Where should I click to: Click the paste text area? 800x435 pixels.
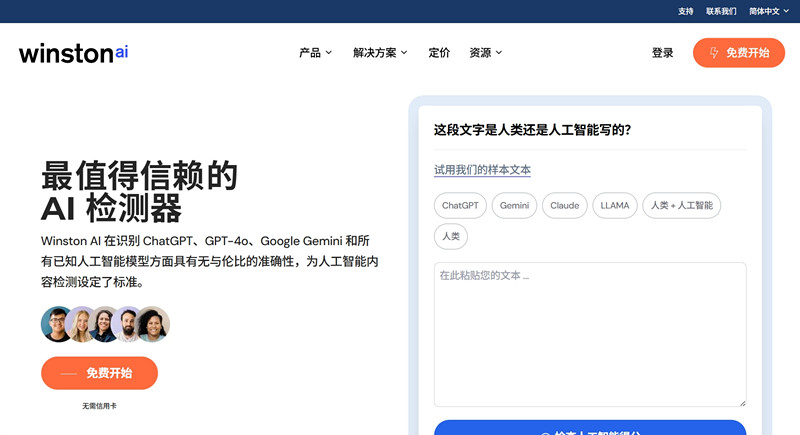coord(590,335)
